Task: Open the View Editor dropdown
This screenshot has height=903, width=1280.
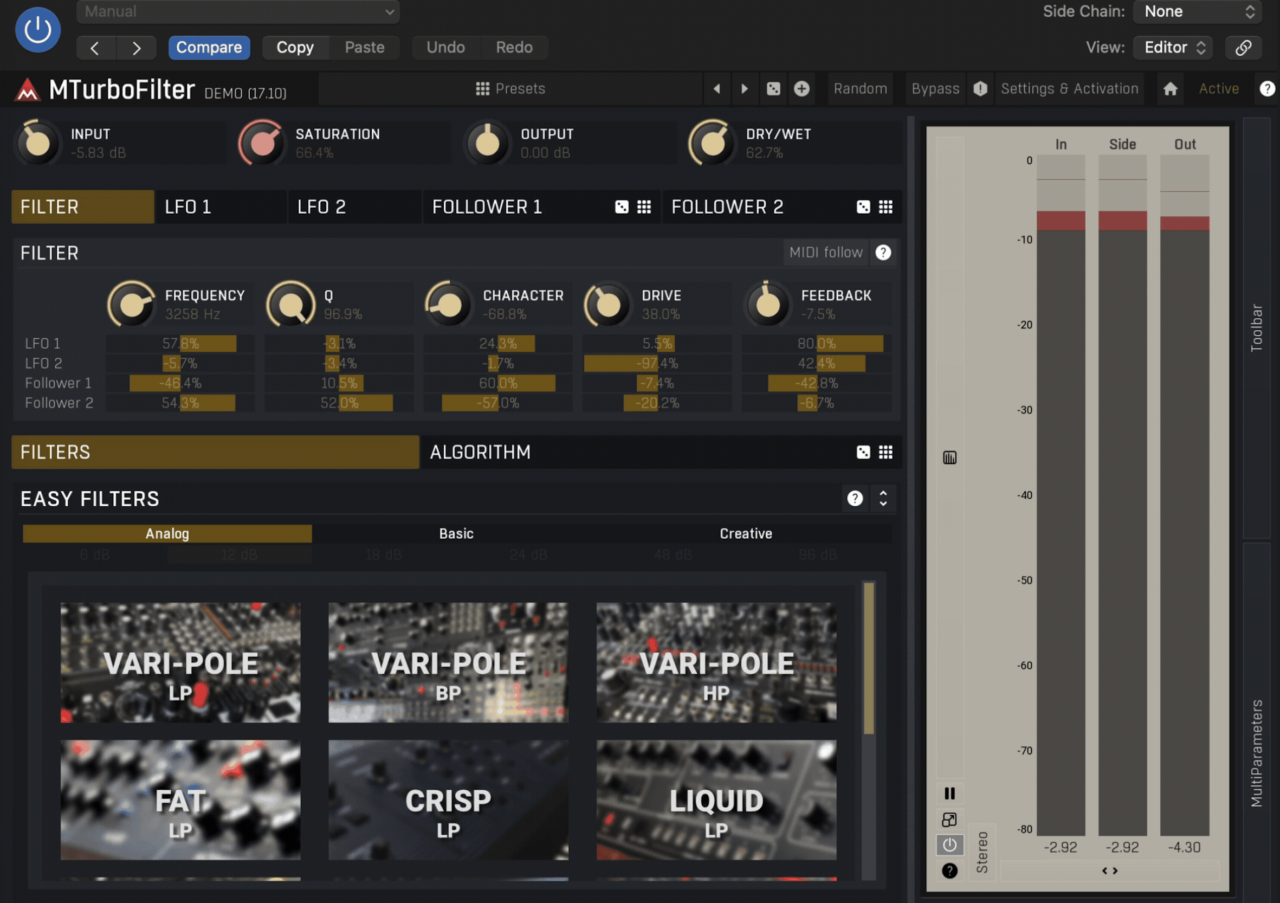Action: pyautogui.click(x=1173, y=47)
